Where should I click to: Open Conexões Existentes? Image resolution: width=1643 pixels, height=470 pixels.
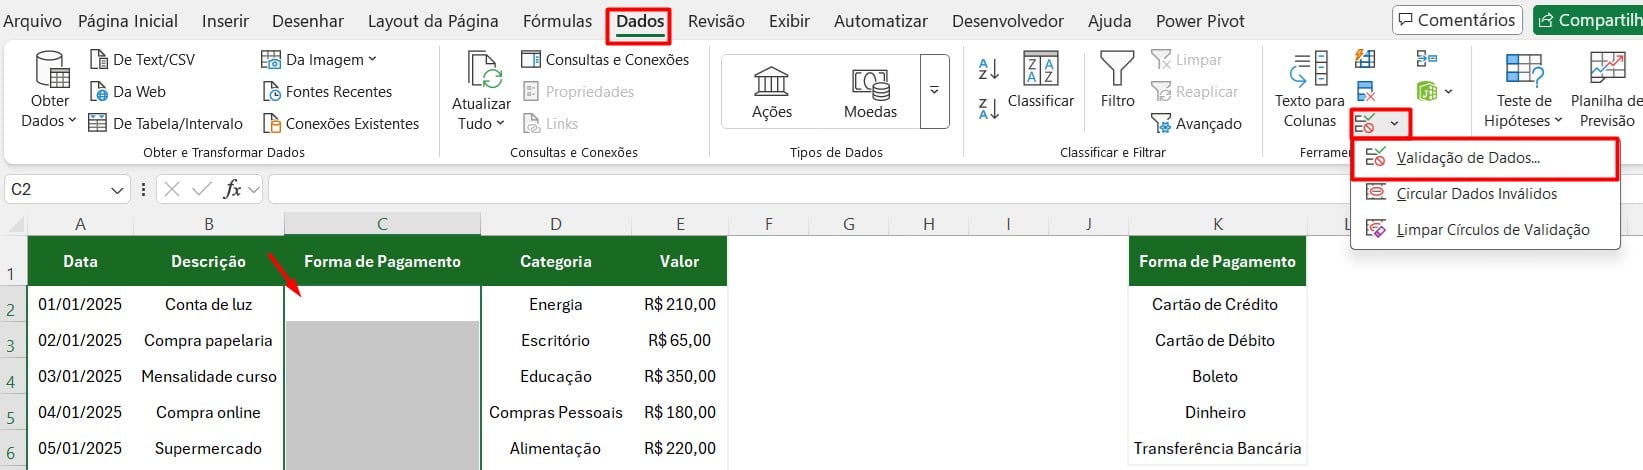click(x=341, y=124)
